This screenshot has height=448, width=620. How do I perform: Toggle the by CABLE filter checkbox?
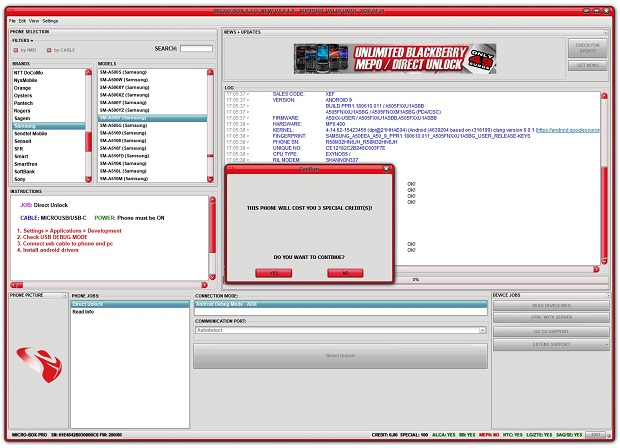tap(49, 50)
